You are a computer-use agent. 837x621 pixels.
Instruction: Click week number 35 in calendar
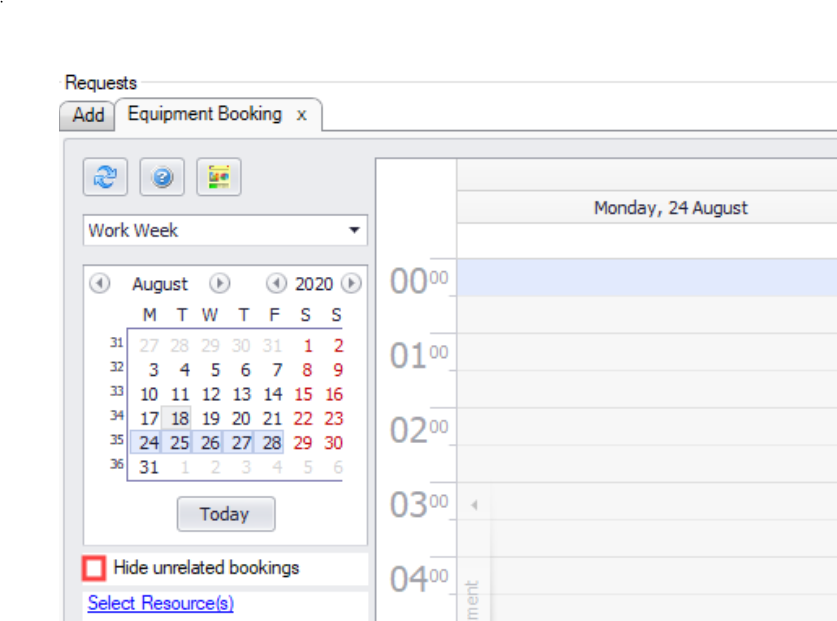click(116, 439)
